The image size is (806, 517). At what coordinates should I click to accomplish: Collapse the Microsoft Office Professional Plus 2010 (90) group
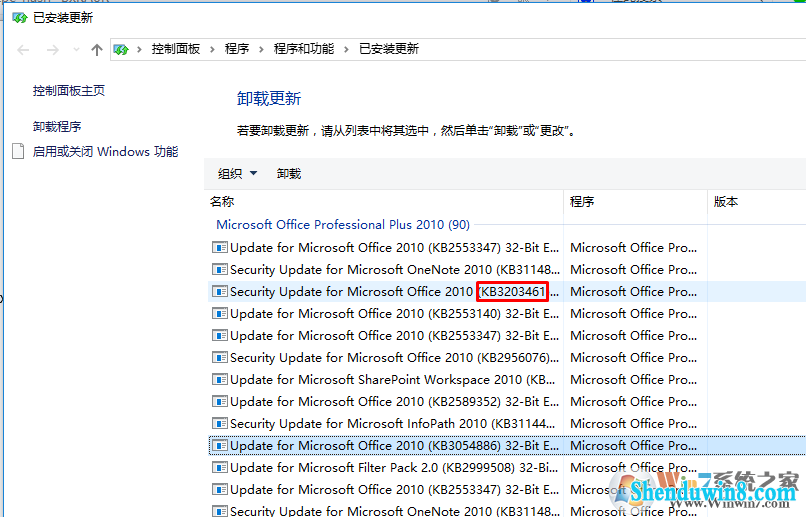click(343, 225)
